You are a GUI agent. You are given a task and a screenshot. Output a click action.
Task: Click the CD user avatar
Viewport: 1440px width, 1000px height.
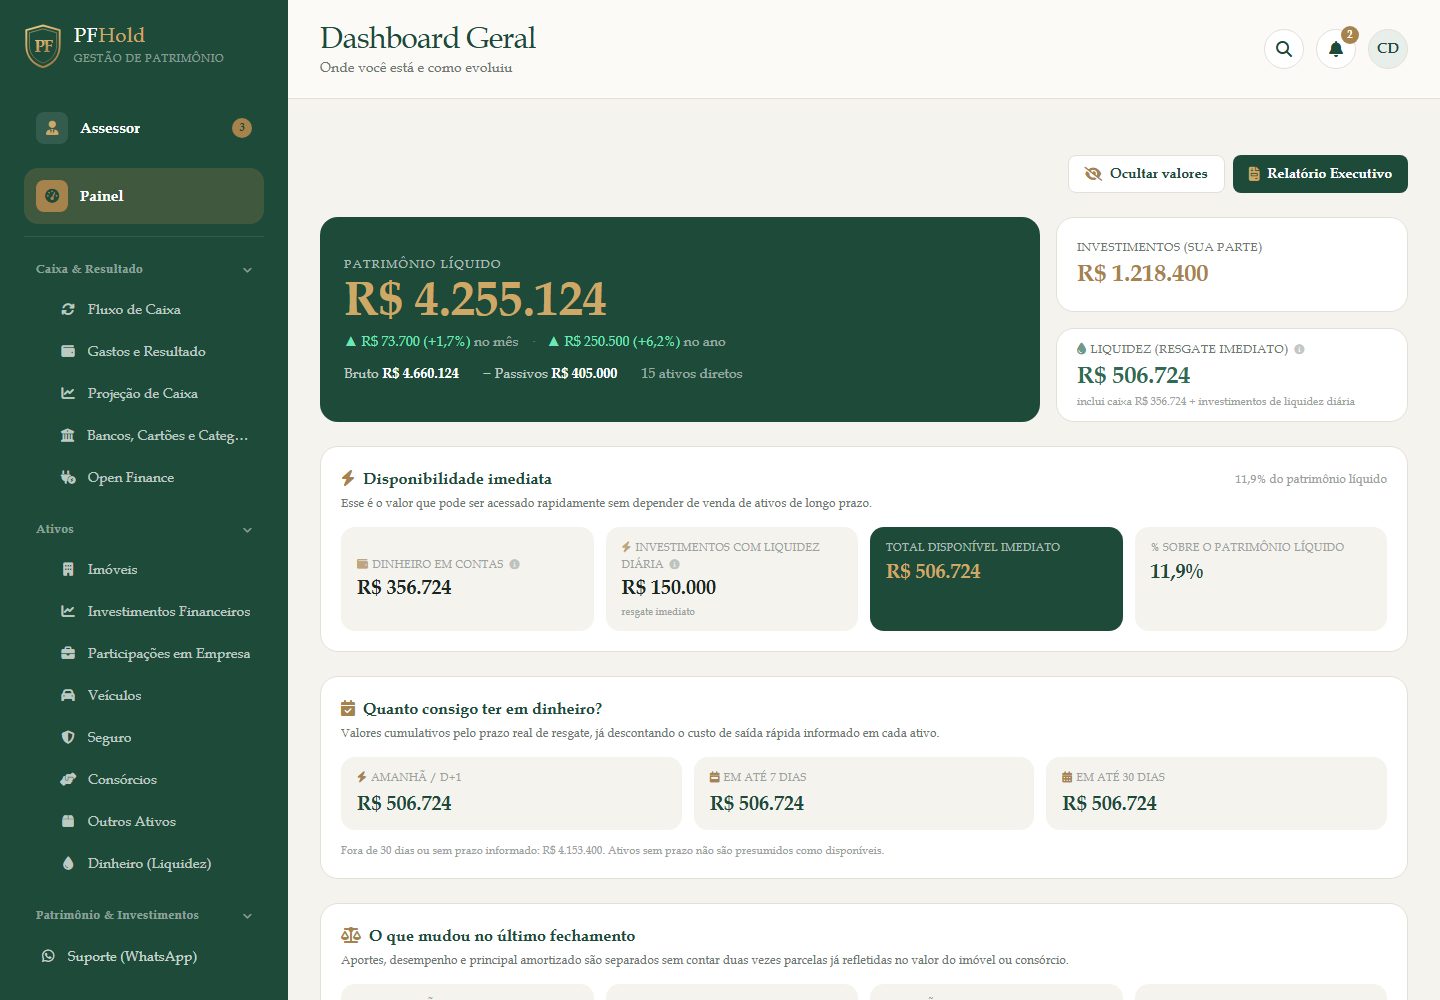[1388, 48]
